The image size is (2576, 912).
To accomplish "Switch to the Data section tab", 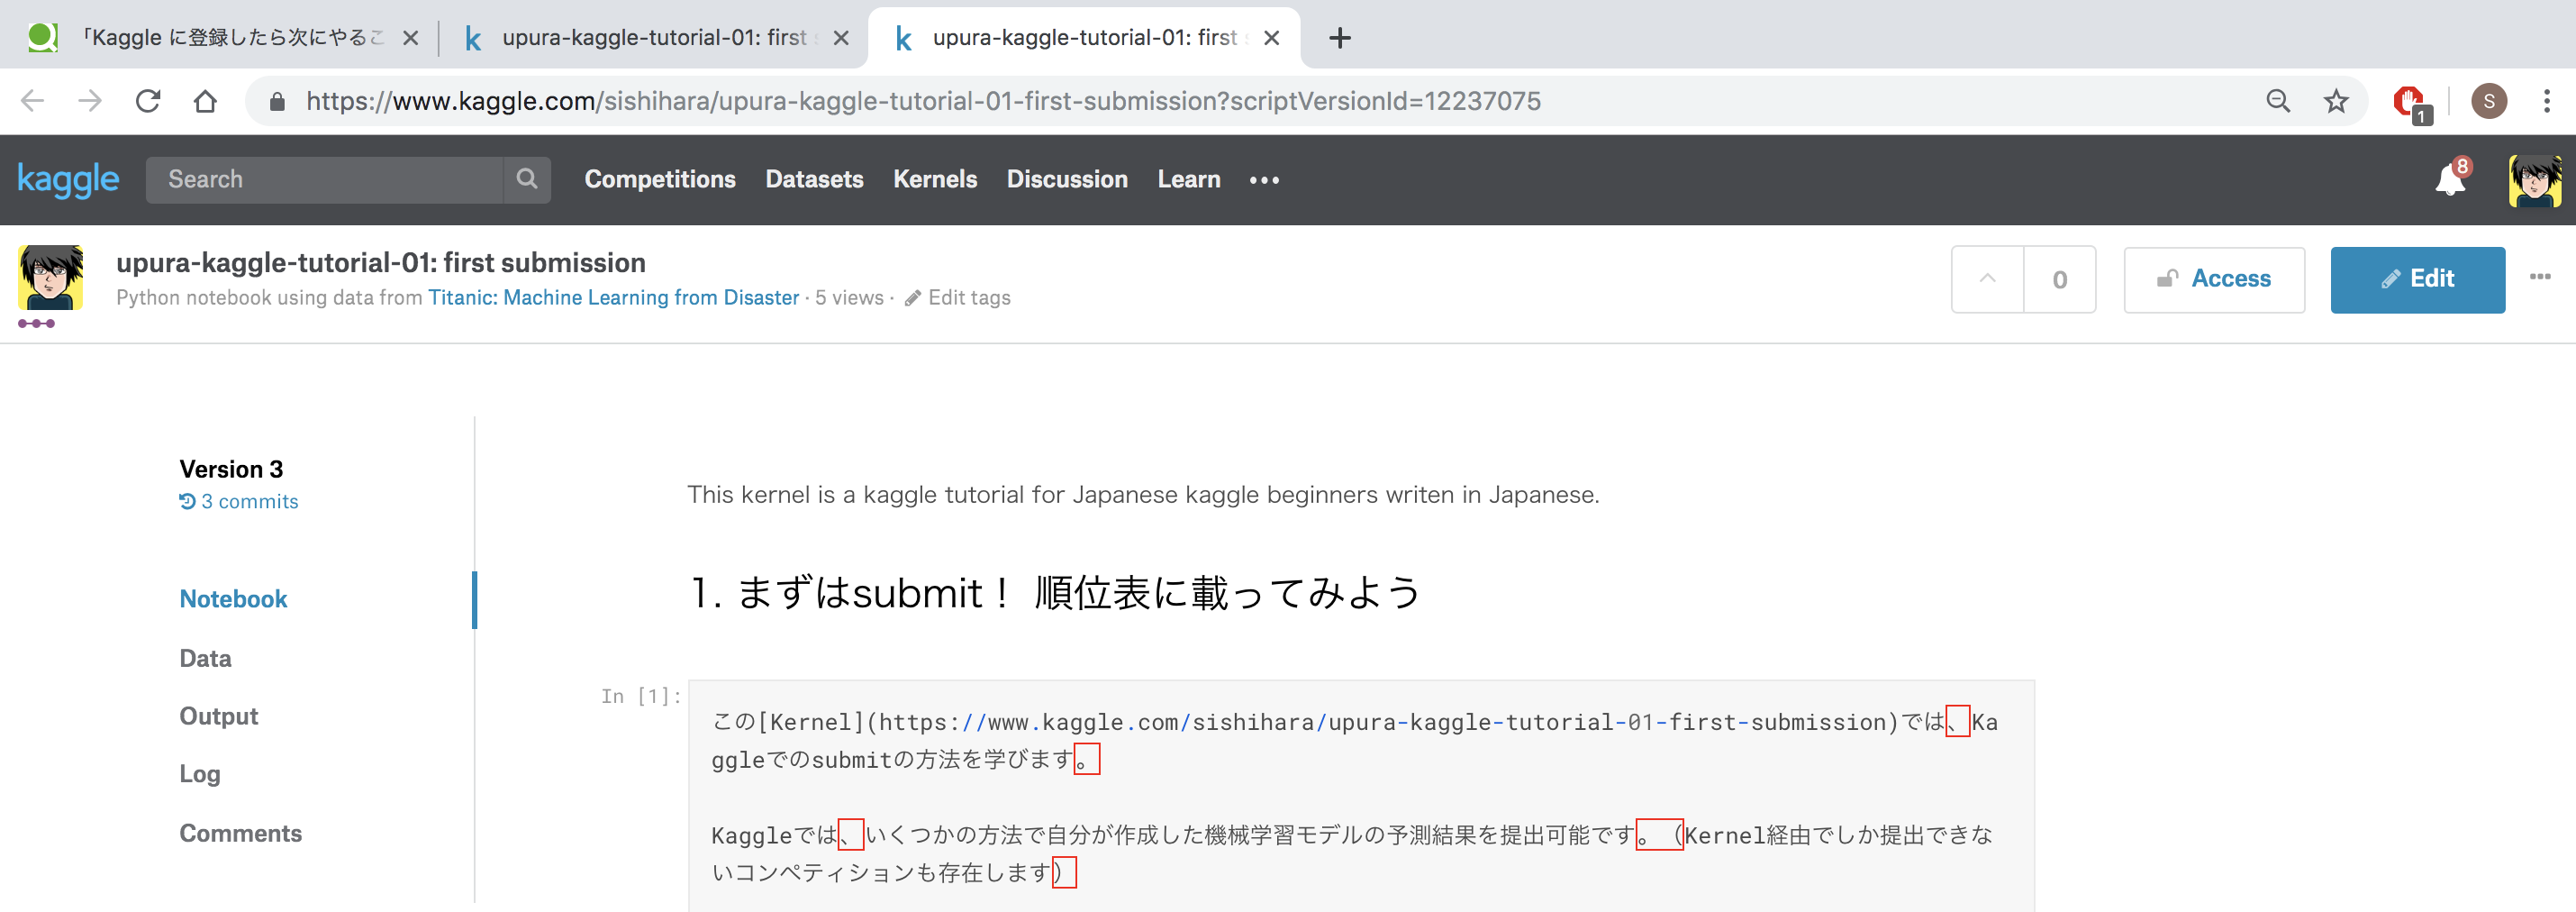I will pyautogui.click(x=205, y=658).
